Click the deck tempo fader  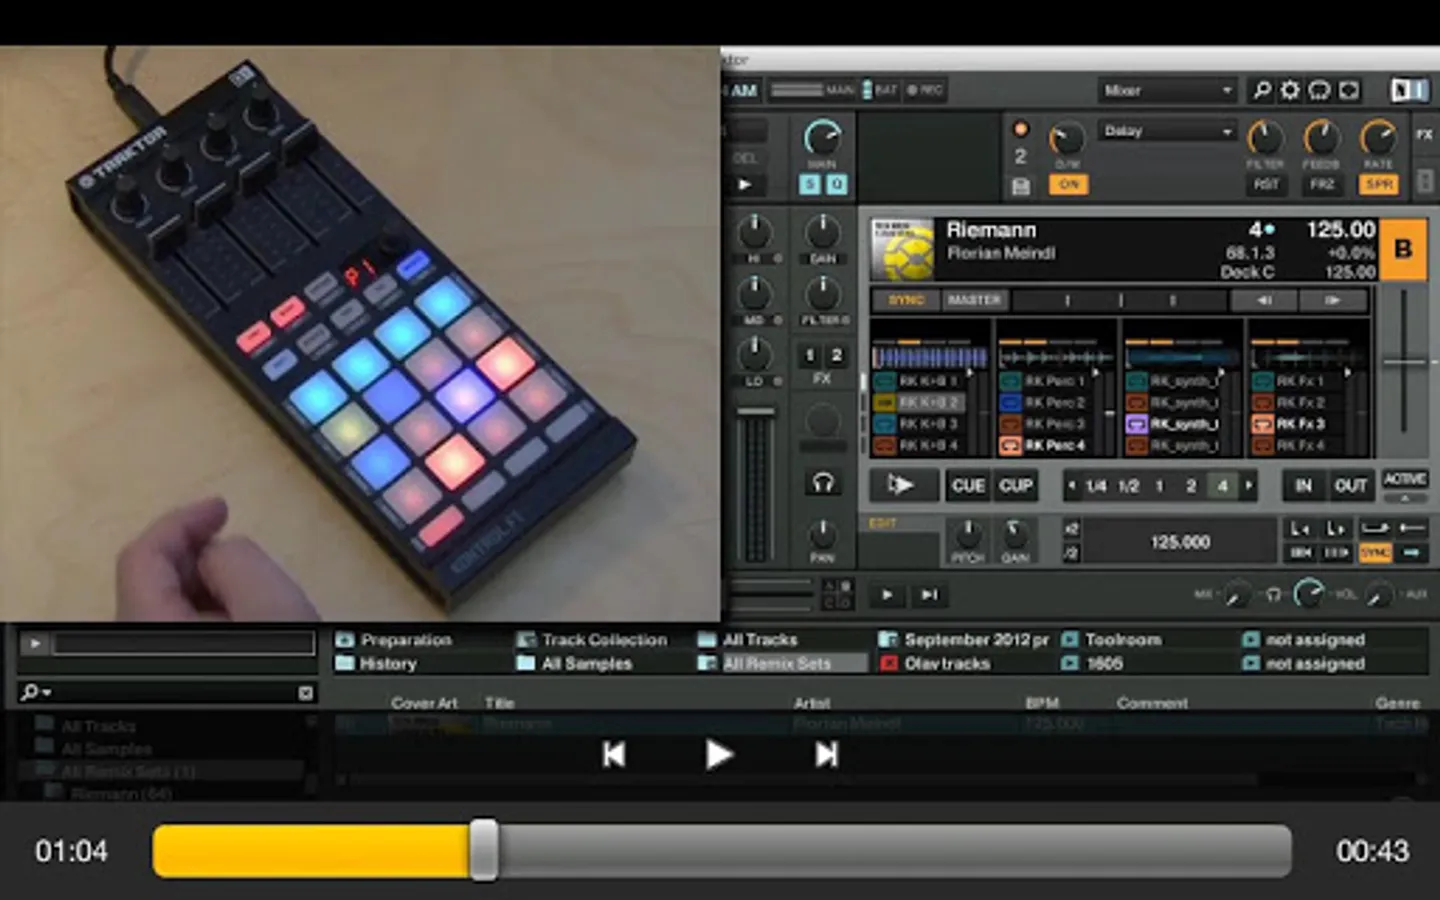1405,362
